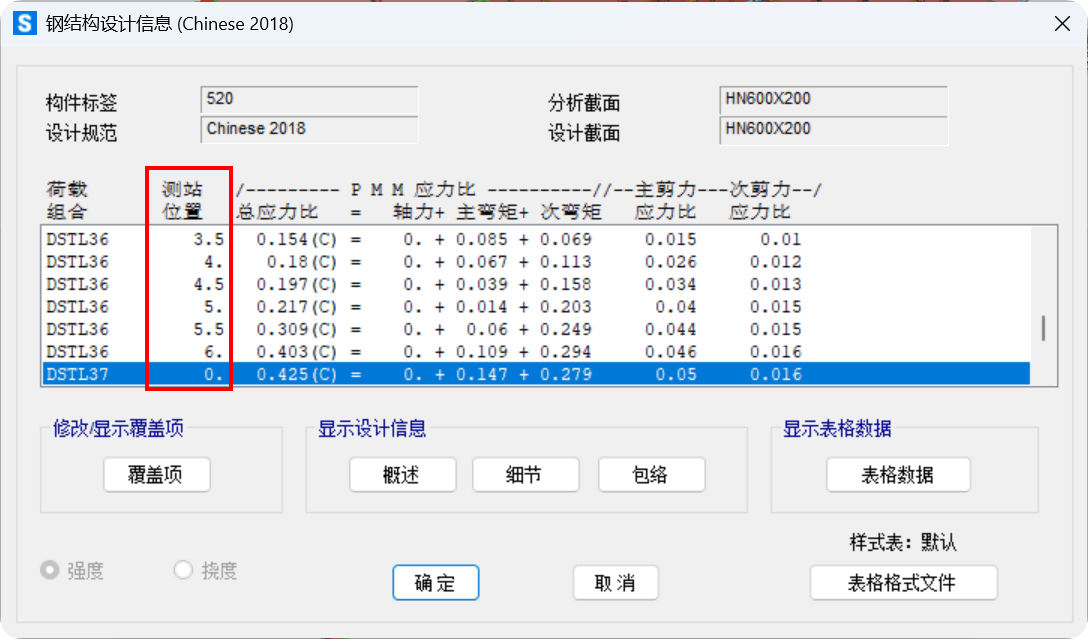Click the 覆盖项 button
This screenshot has width=1088, height=639.
click(x=156, y=475)
